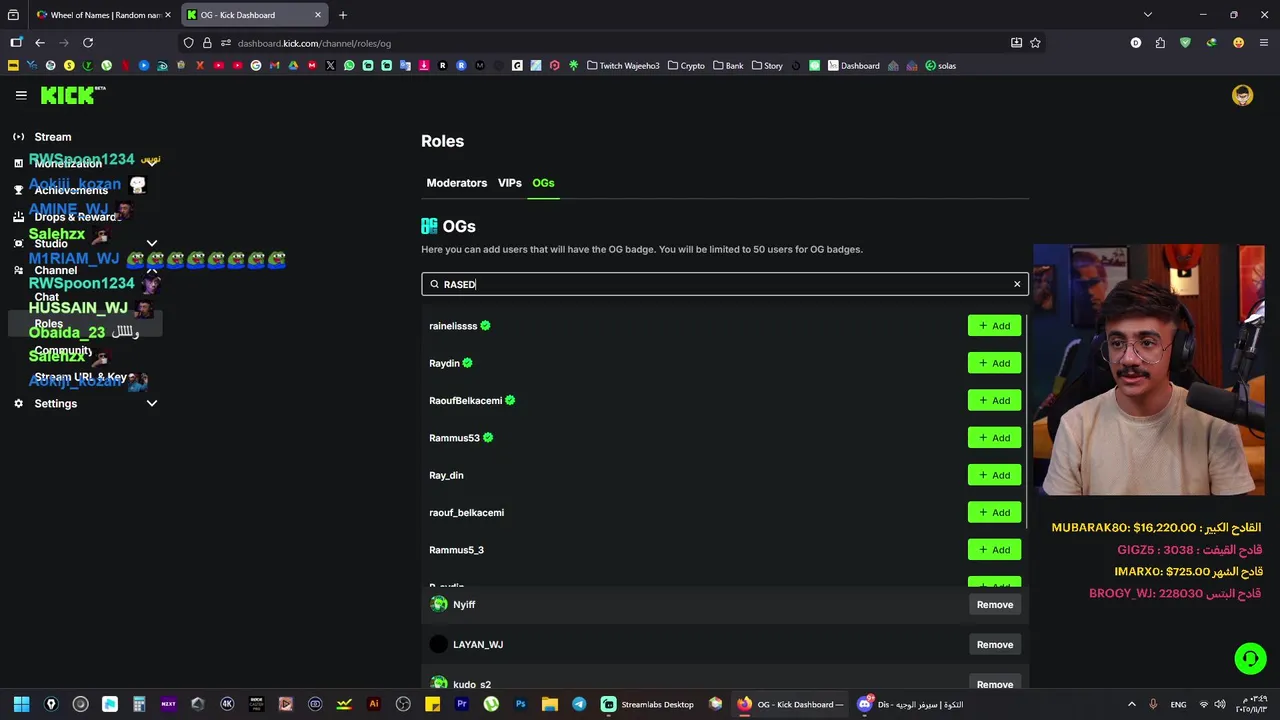Viewport: 1280px width, 720px height.
Task: Open the Kick sidebar hamburger menu
Action: pyautogui.click(x=21, y=95)
